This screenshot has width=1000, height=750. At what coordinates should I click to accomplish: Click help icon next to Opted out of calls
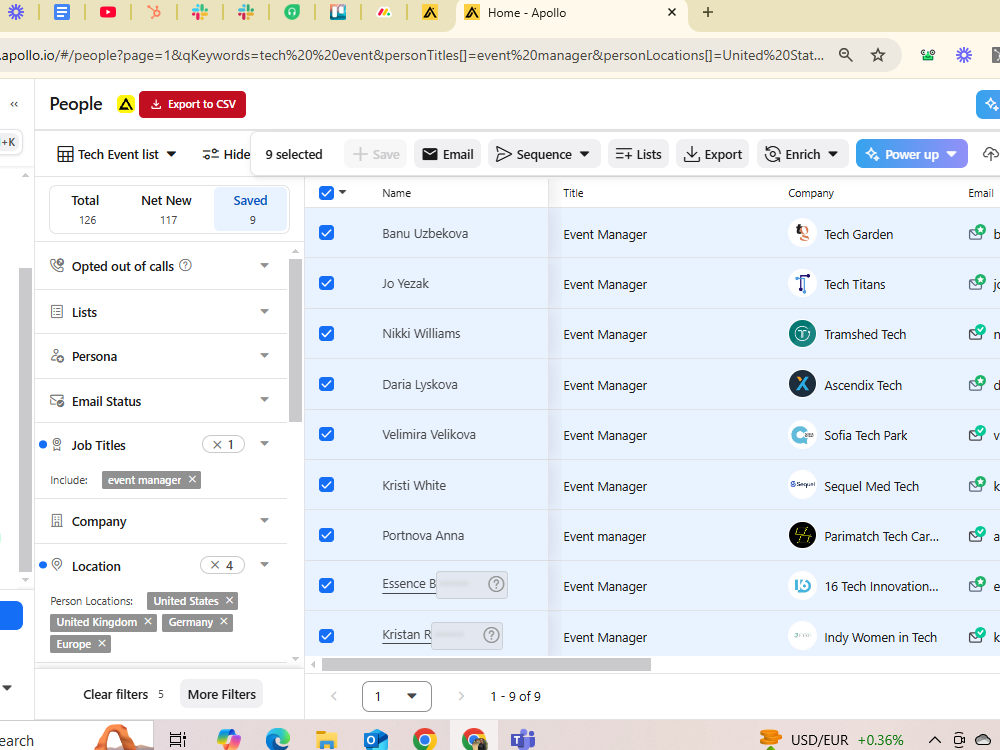pos(186,265)
